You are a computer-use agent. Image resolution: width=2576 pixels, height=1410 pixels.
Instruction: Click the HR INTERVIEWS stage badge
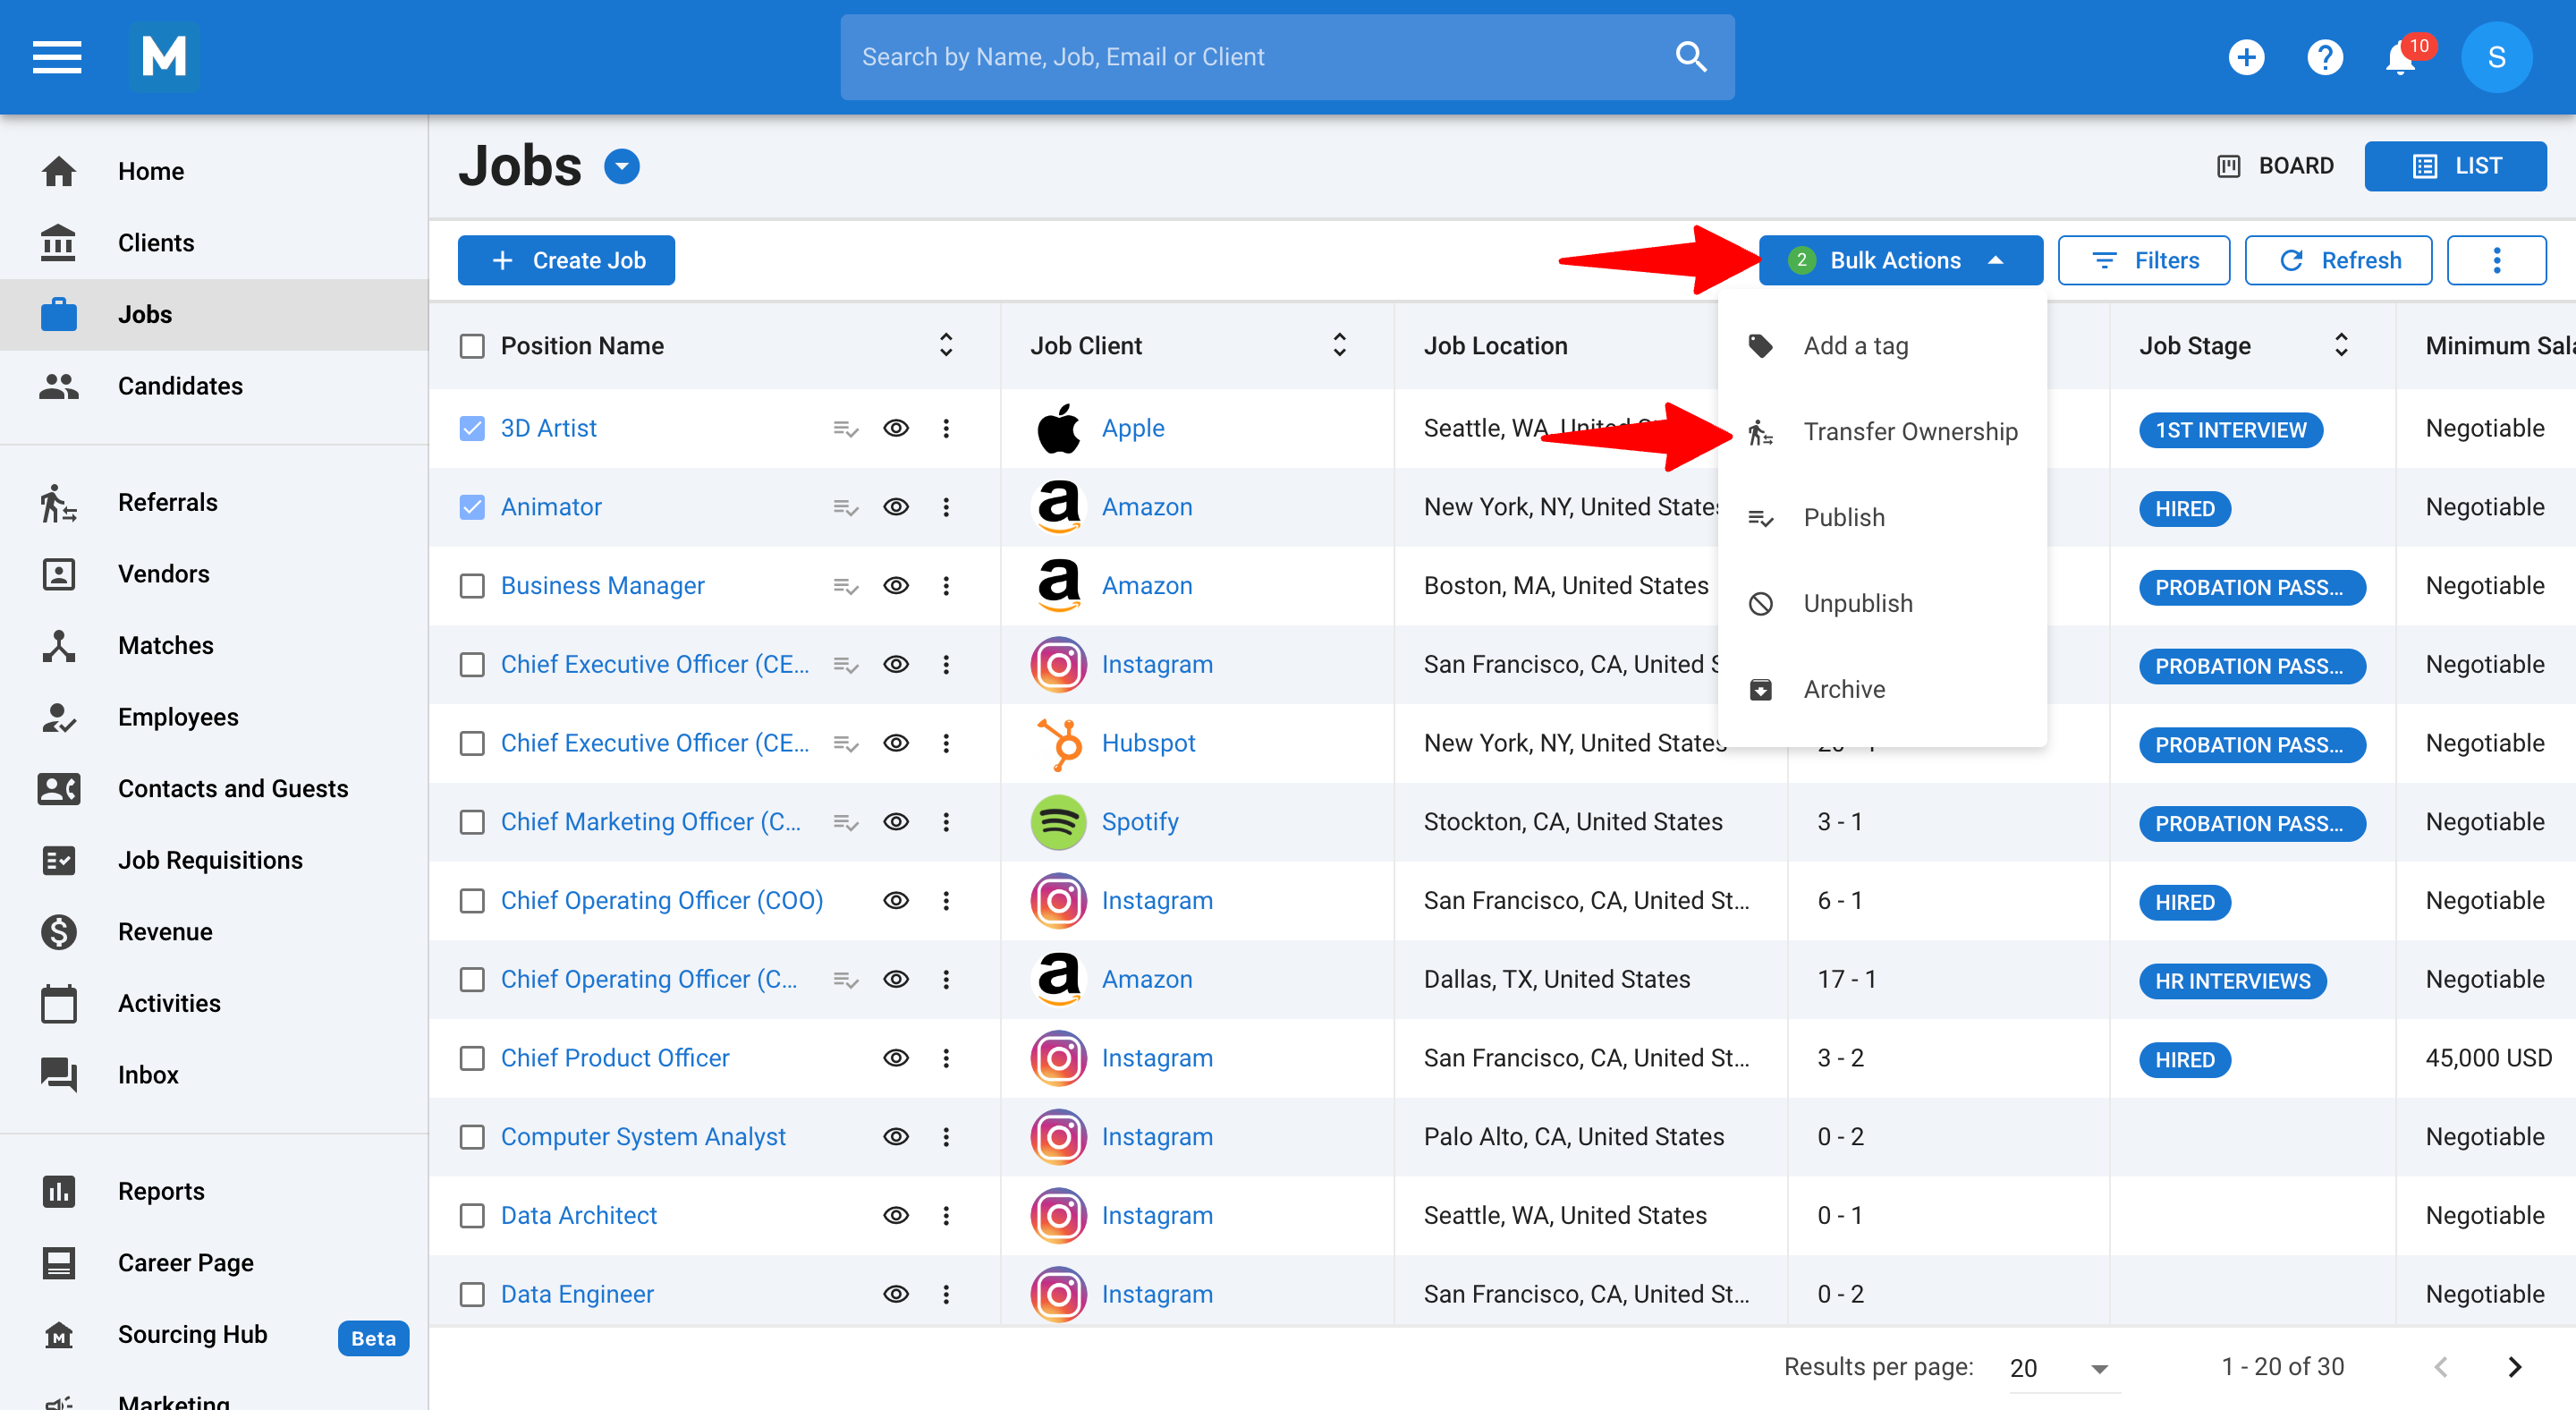tap(2232, 981)
